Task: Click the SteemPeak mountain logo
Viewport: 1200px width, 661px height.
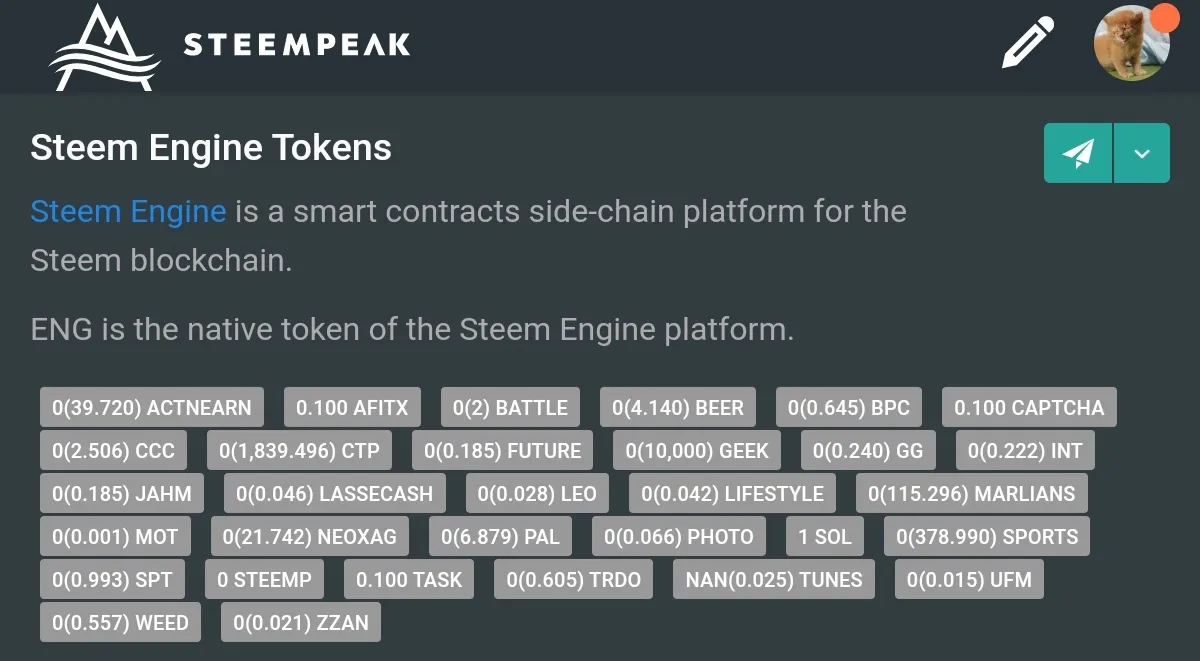Action: tap(105, 47)
